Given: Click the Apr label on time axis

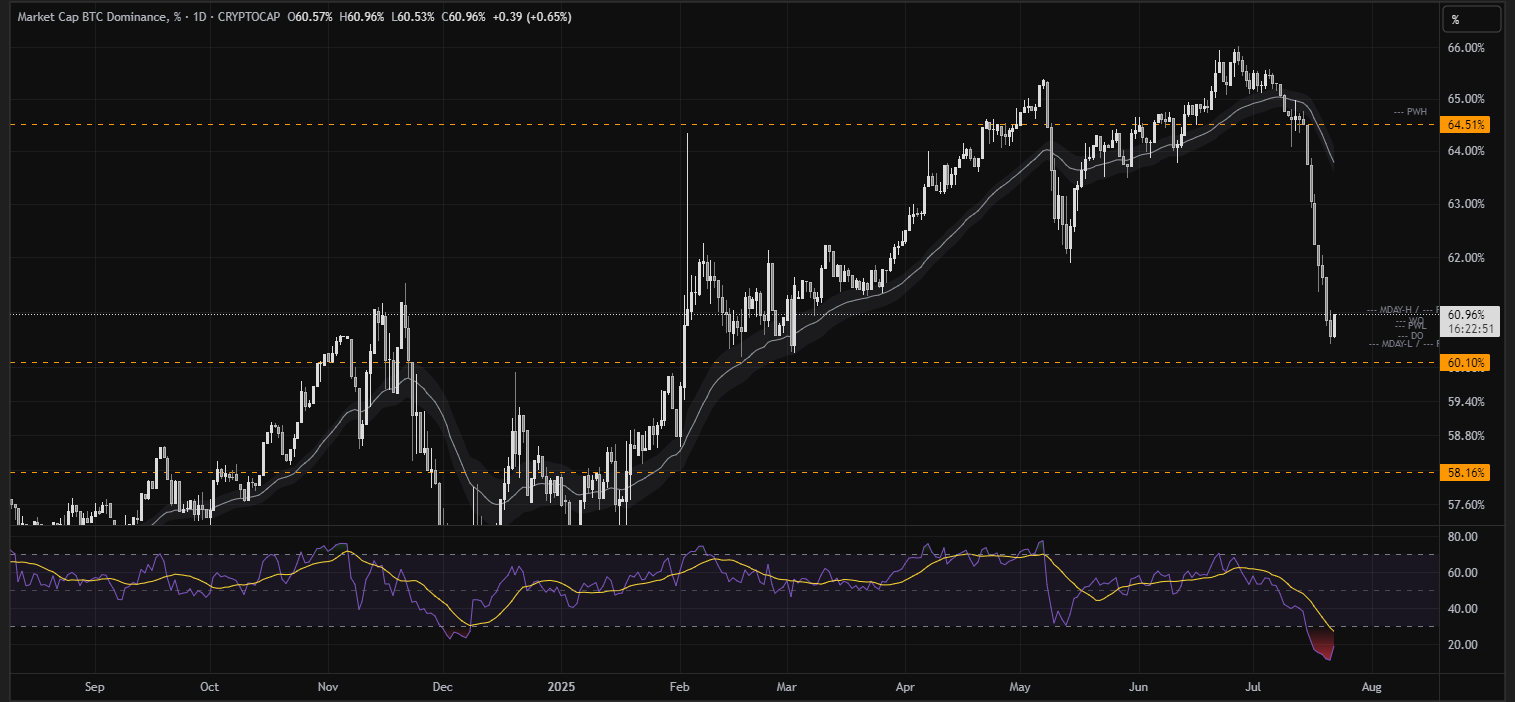Looking at the screenshot, I should coord(905,688).
